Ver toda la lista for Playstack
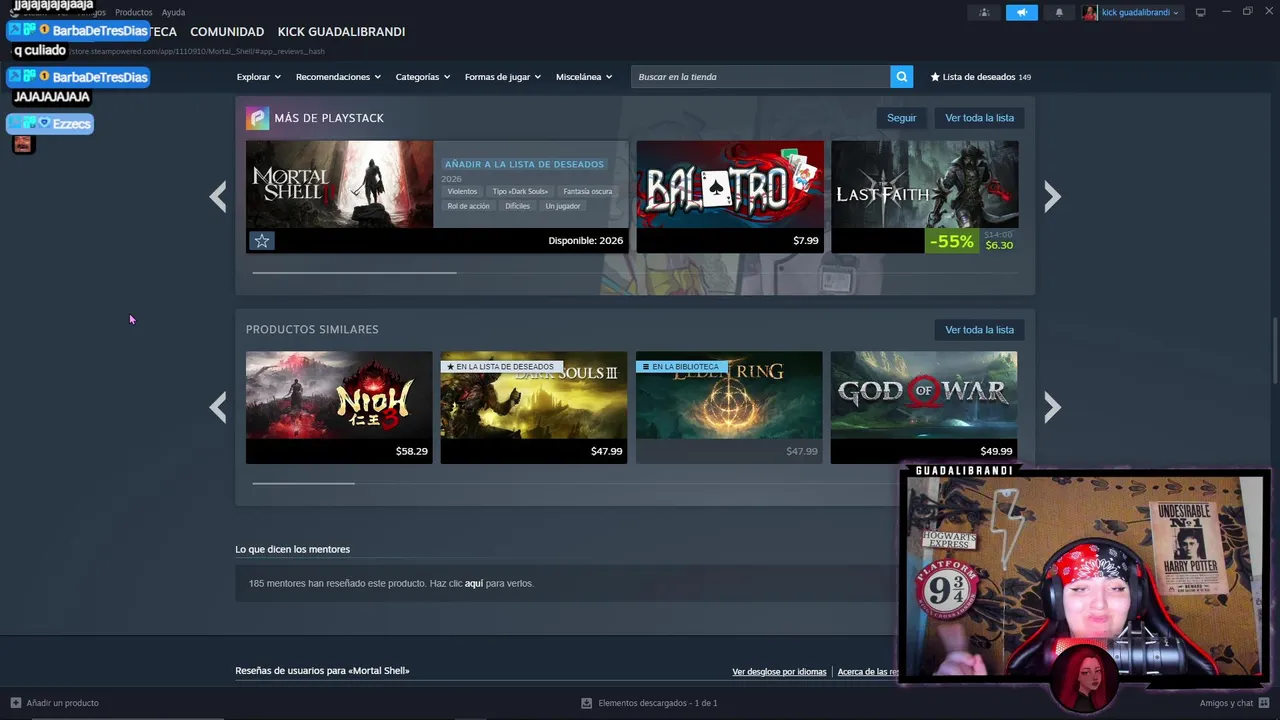1280x720 pixels. coord(979,118)
